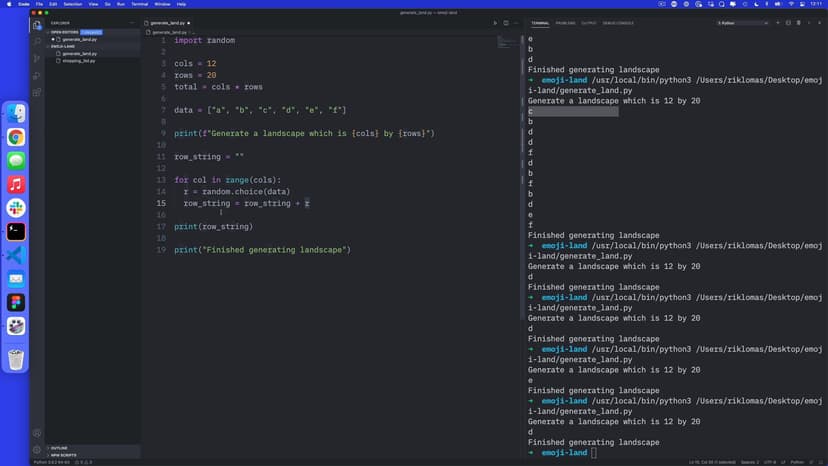Open the Debug Console tab
Image resolution: width=828 pixels, height=466 pixels.
(618, 22)
